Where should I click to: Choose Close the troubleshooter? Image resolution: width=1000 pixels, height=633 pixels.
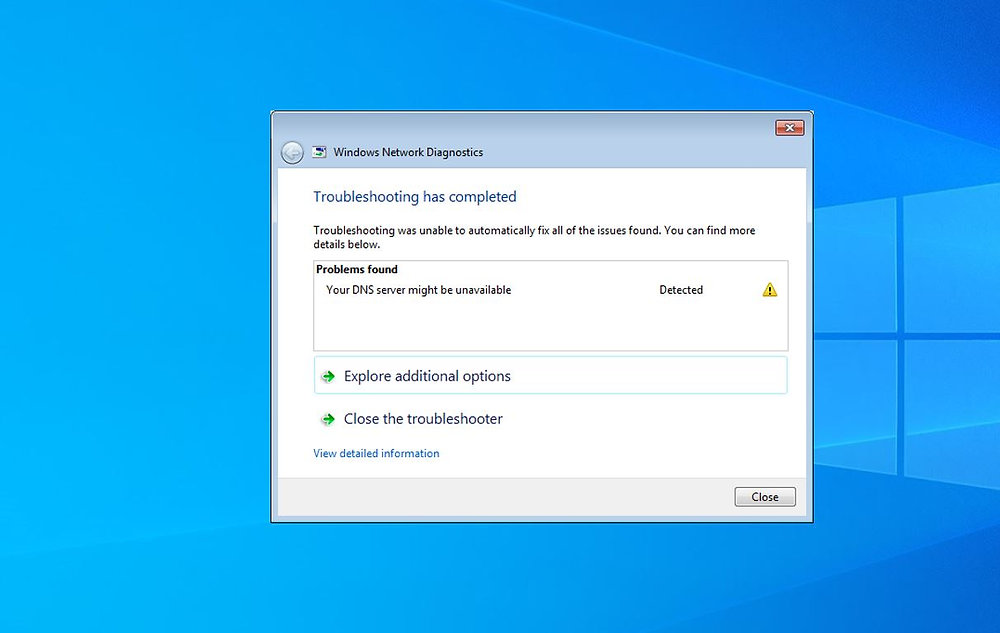point(422,419)
